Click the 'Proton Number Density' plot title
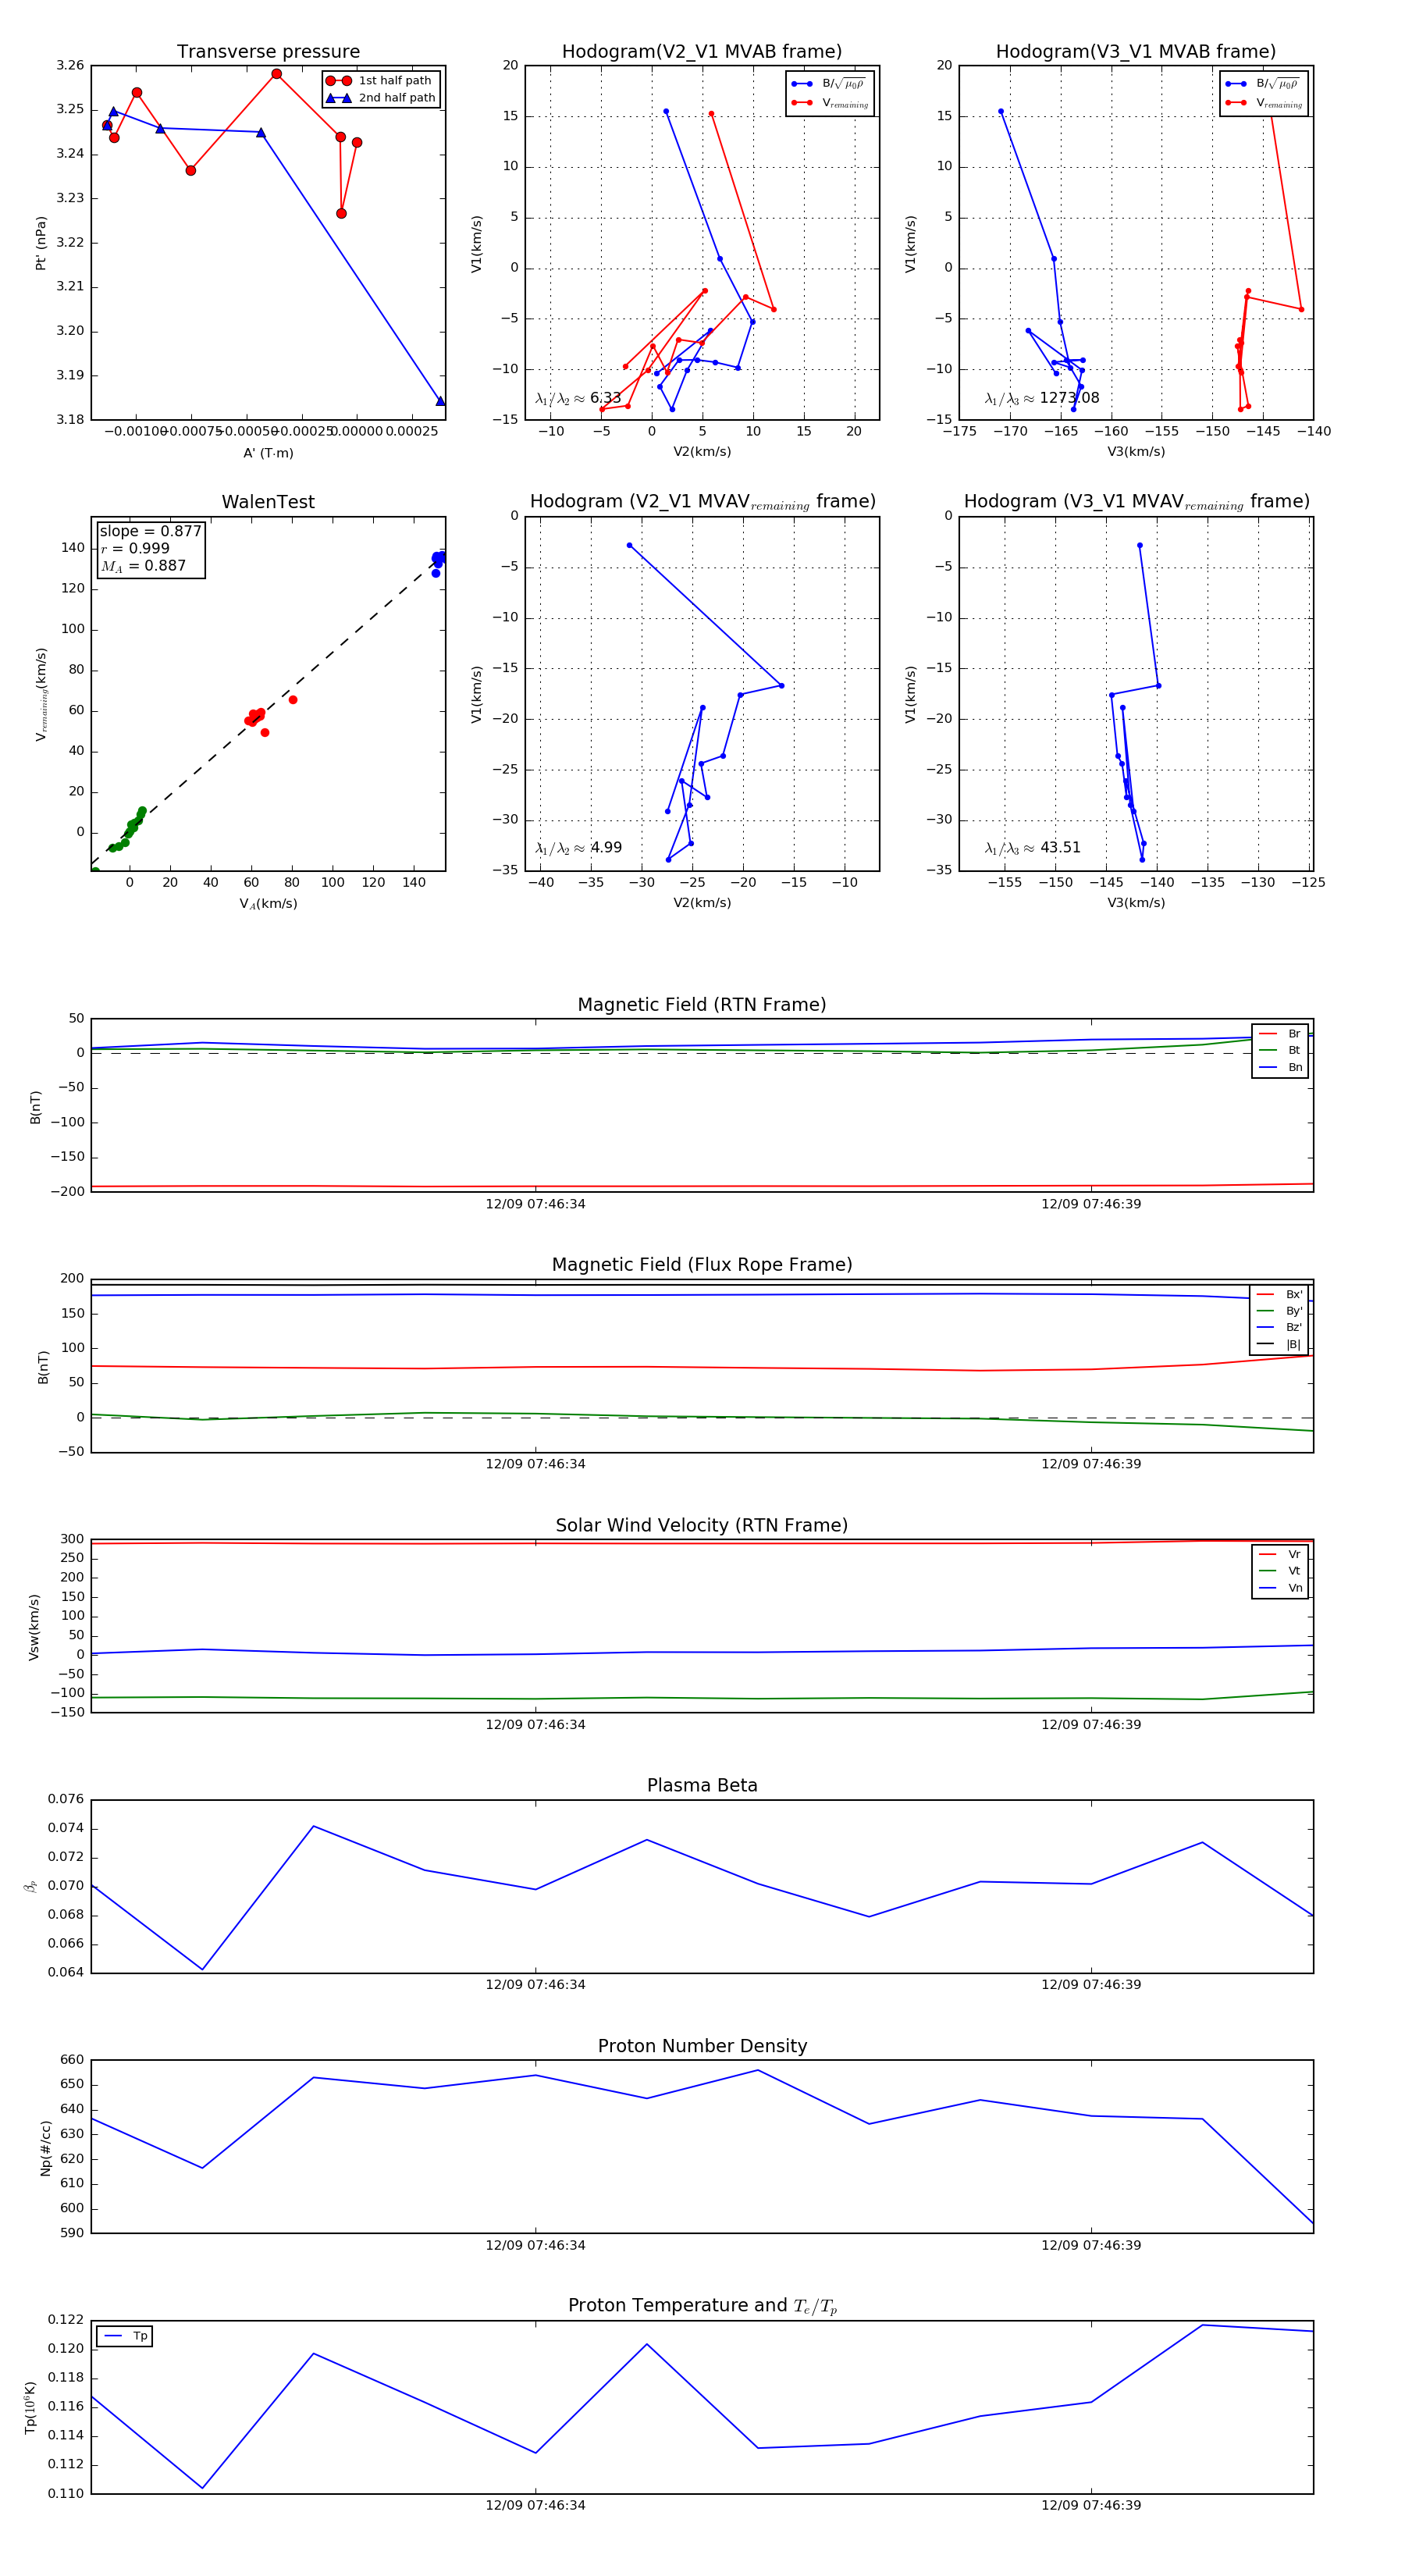Viewport: 1405px width, 2576px height. coord(702,2046)
